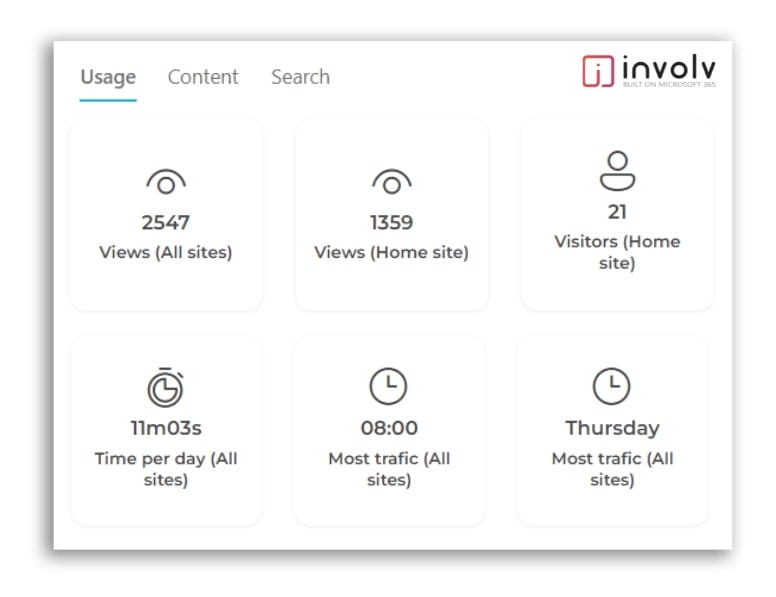776x597 pixels.
Task: Click the Thursday peak day value
Action: [x=612, y=428]
